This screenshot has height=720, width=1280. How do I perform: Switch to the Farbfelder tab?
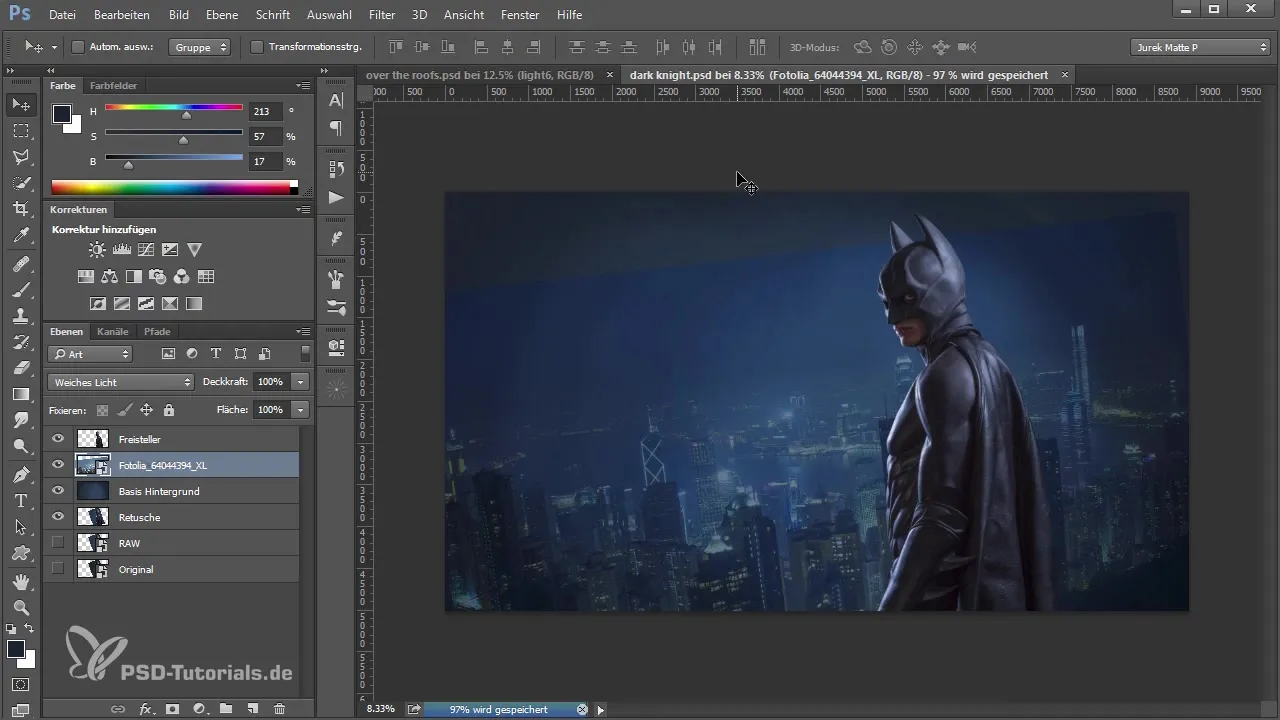[113, 86]
